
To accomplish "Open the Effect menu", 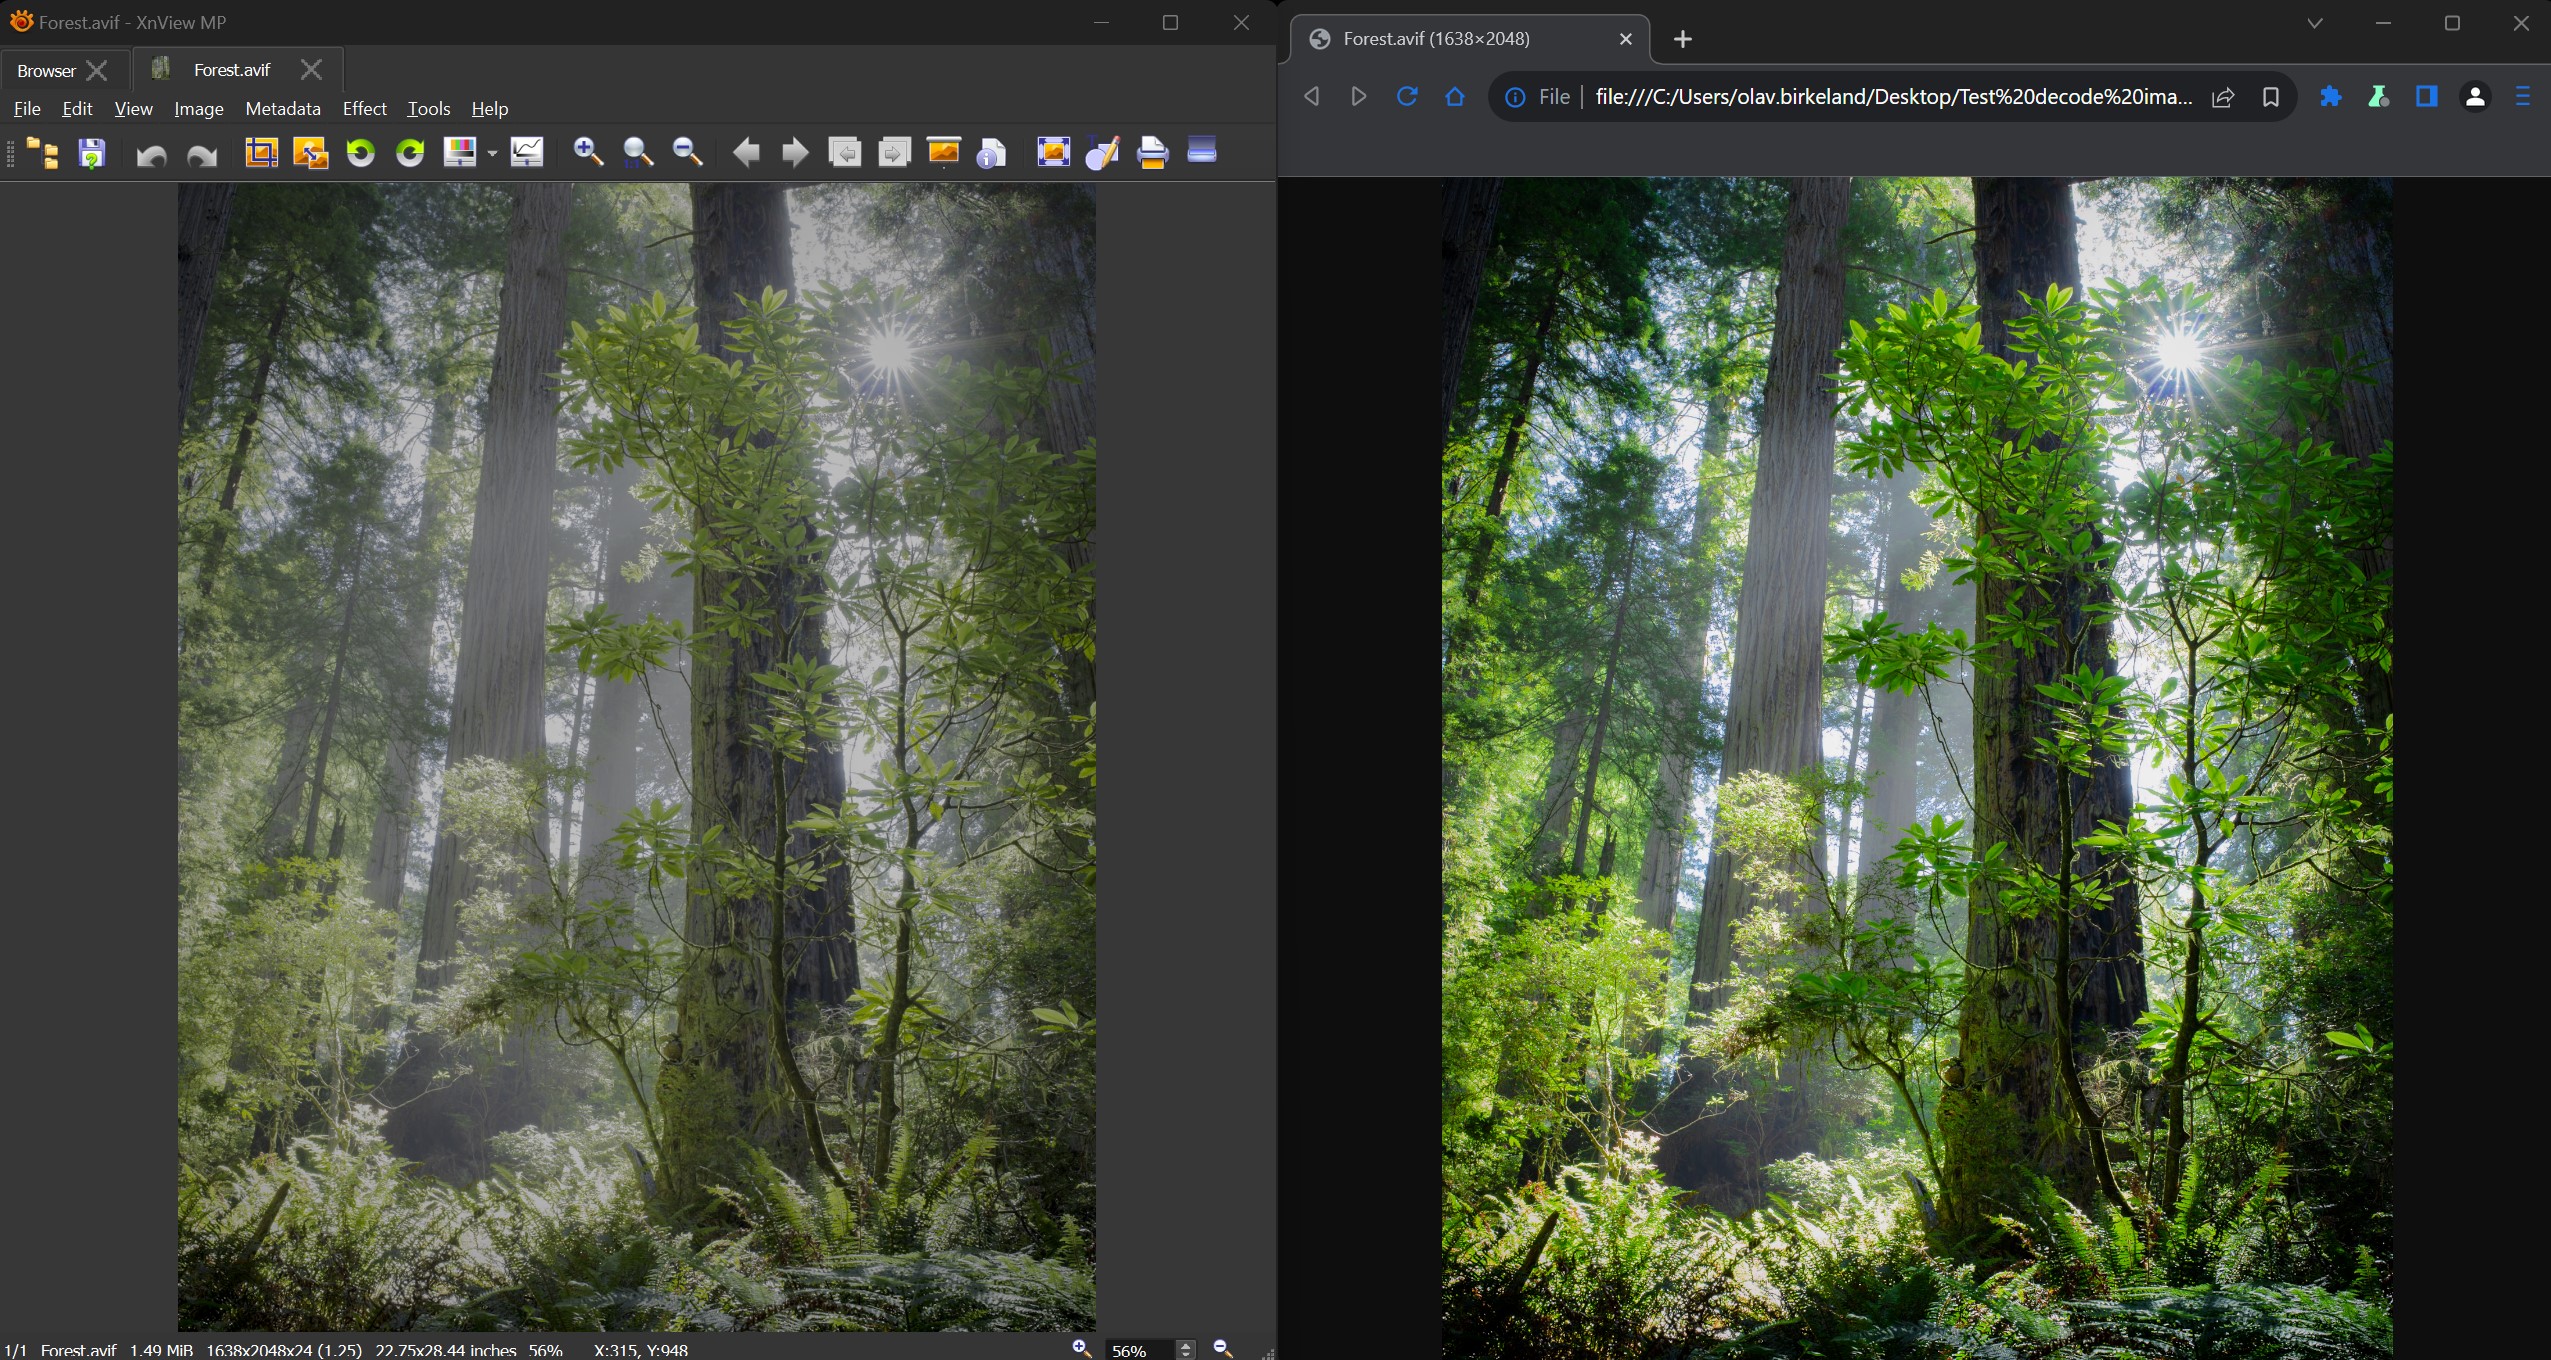I will pyautogui.click(x=364, y=109).
